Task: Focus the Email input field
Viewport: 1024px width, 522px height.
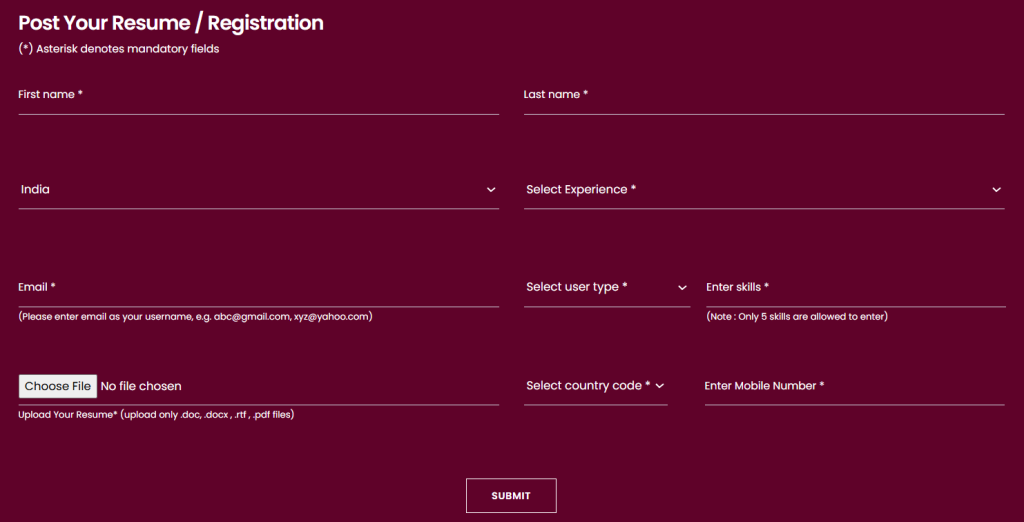Action: 258,288
